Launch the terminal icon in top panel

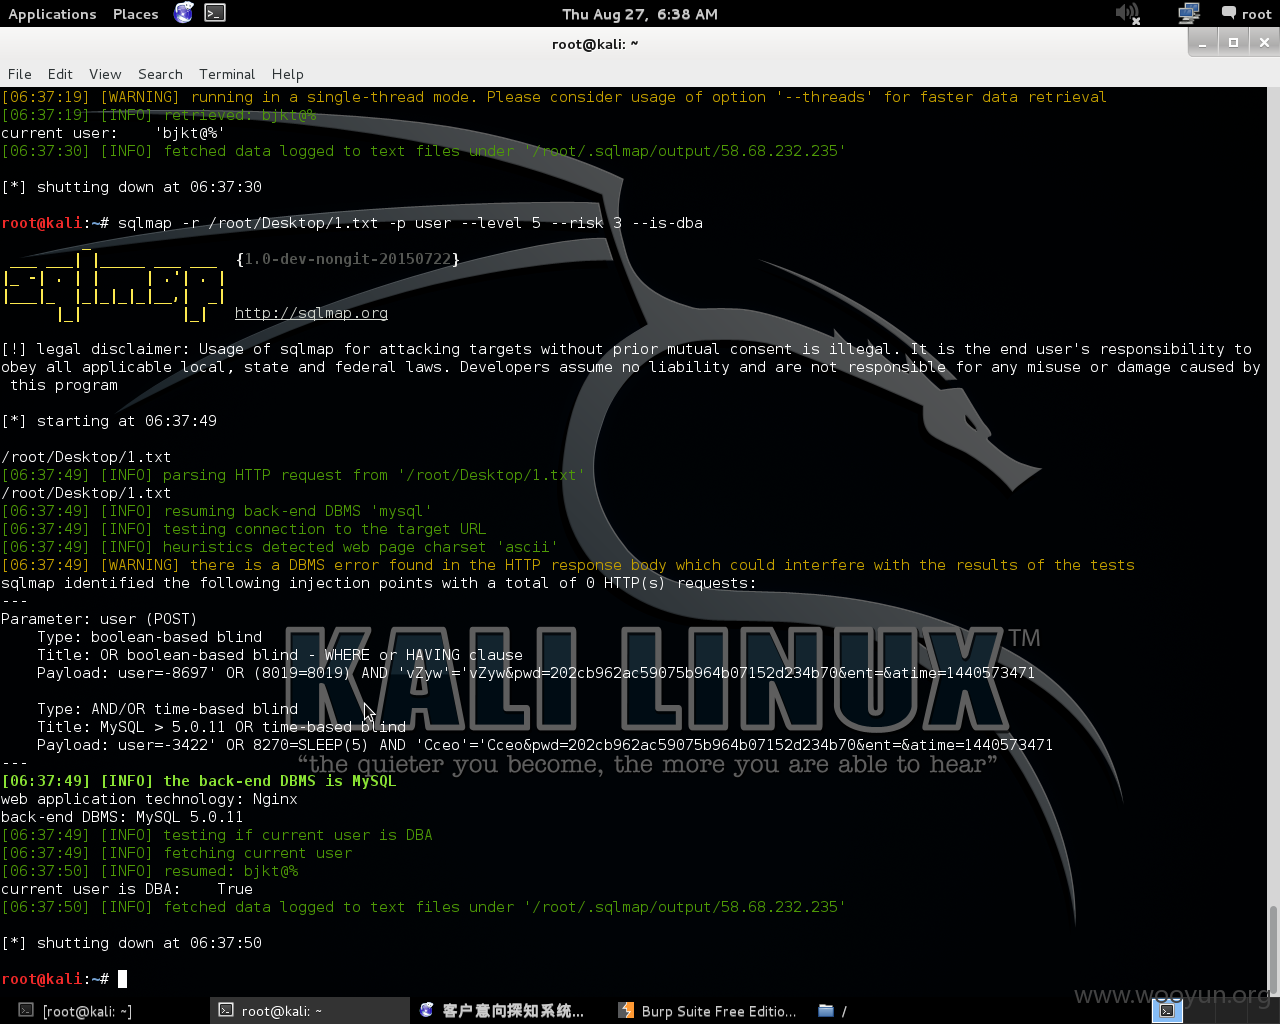(215, 13)
